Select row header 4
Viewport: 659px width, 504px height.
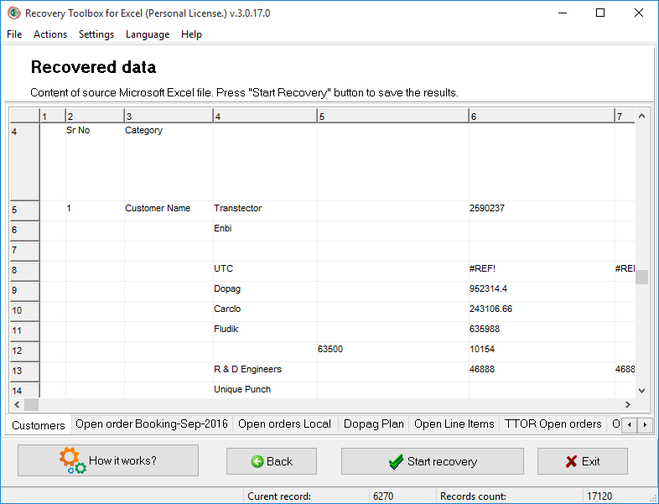coord(24,161)
